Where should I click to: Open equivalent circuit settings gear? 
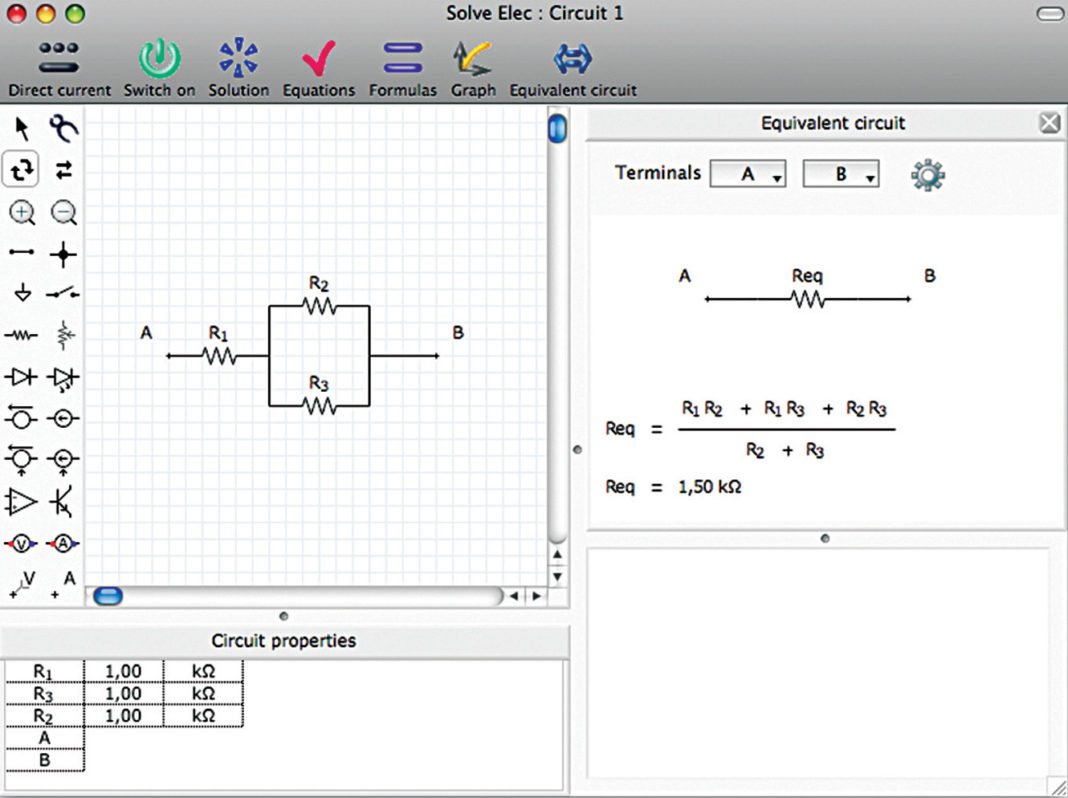coord(927,173)
